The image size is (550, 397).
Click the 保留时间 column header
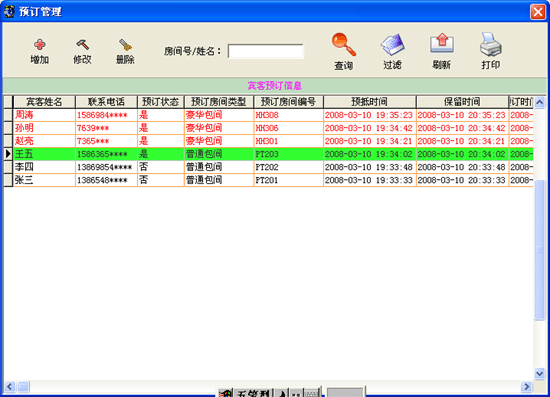(462, 102)
